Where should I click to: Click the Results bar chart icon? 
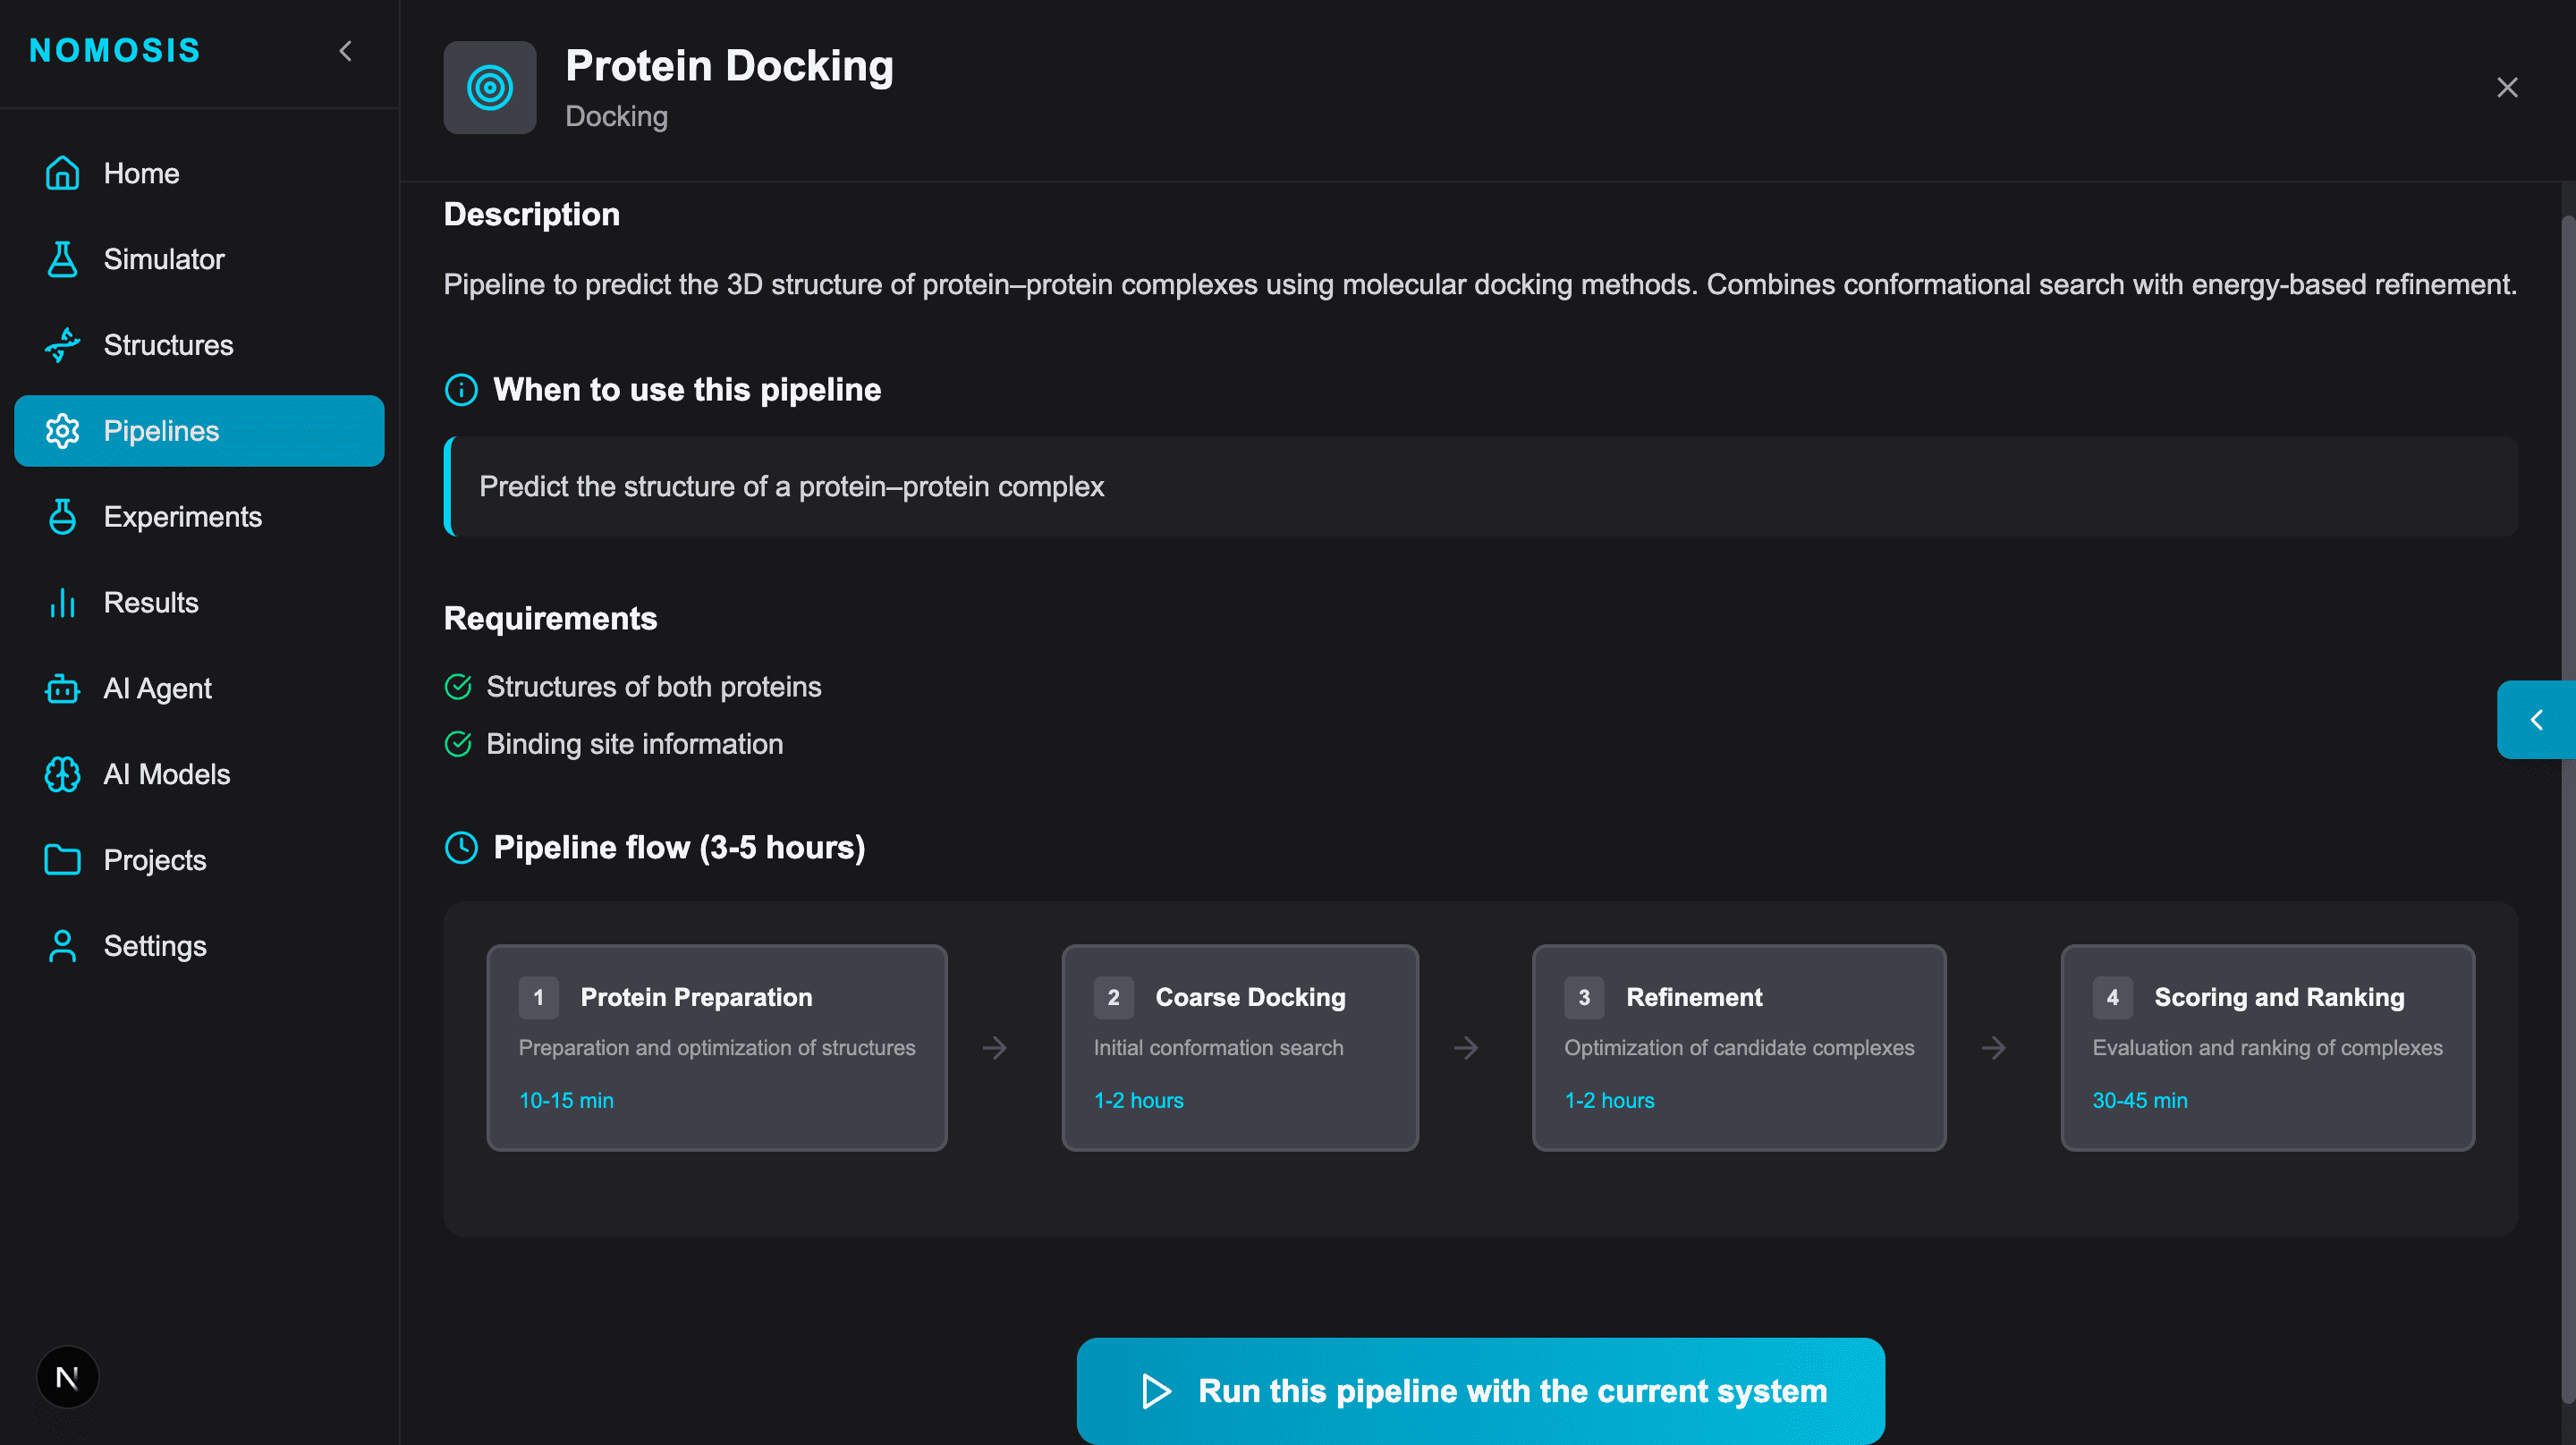point(62,603)
